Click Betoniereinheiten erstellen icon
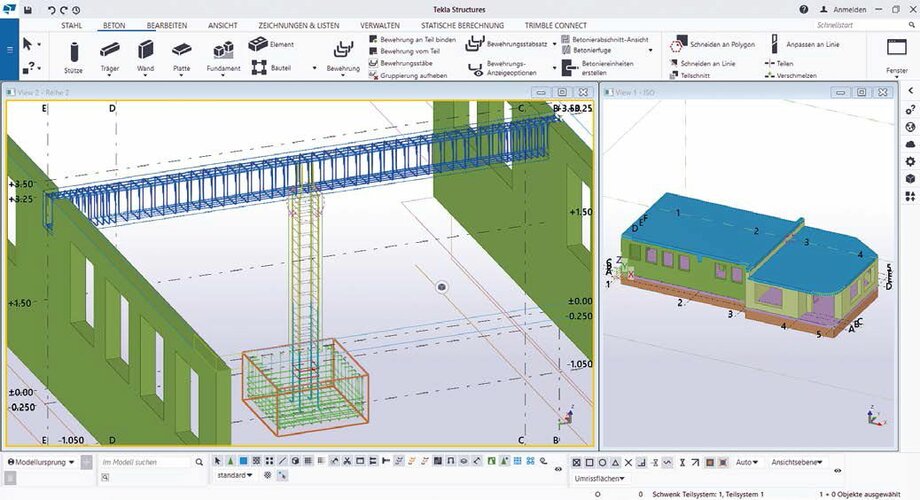 [x=569, y=68]
